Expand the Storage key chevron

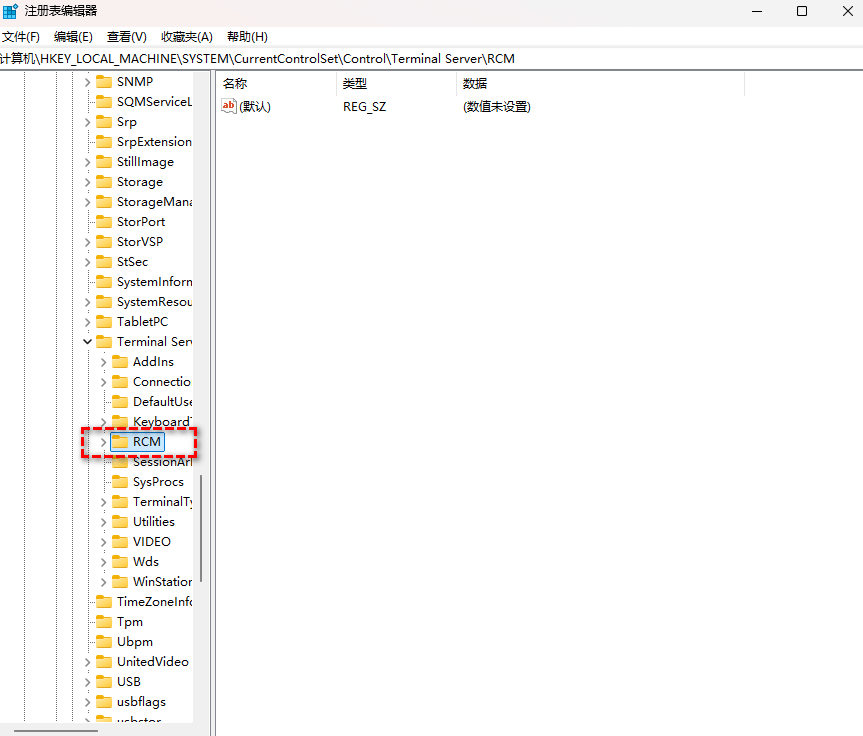(x=88, y=182)
